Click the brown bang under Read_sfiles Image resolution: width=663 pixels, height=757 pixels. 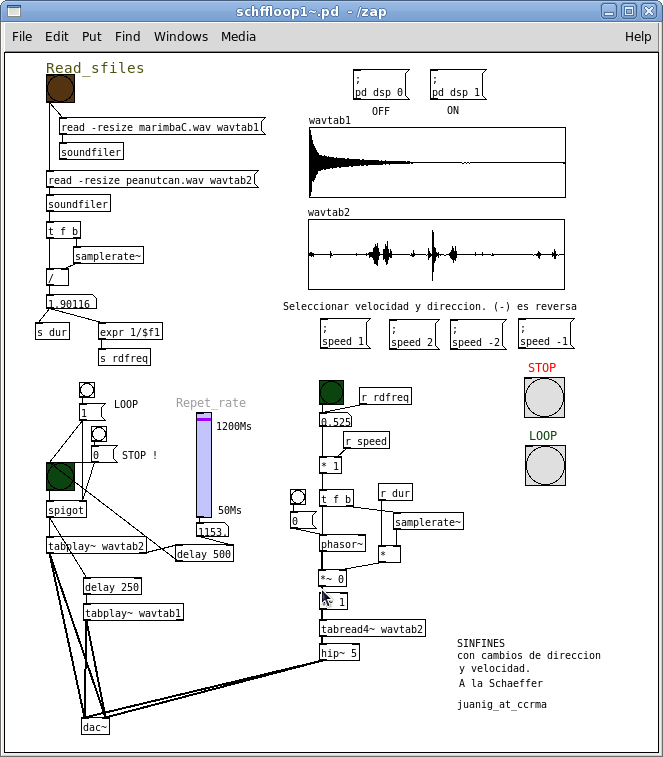pos(60,89)
